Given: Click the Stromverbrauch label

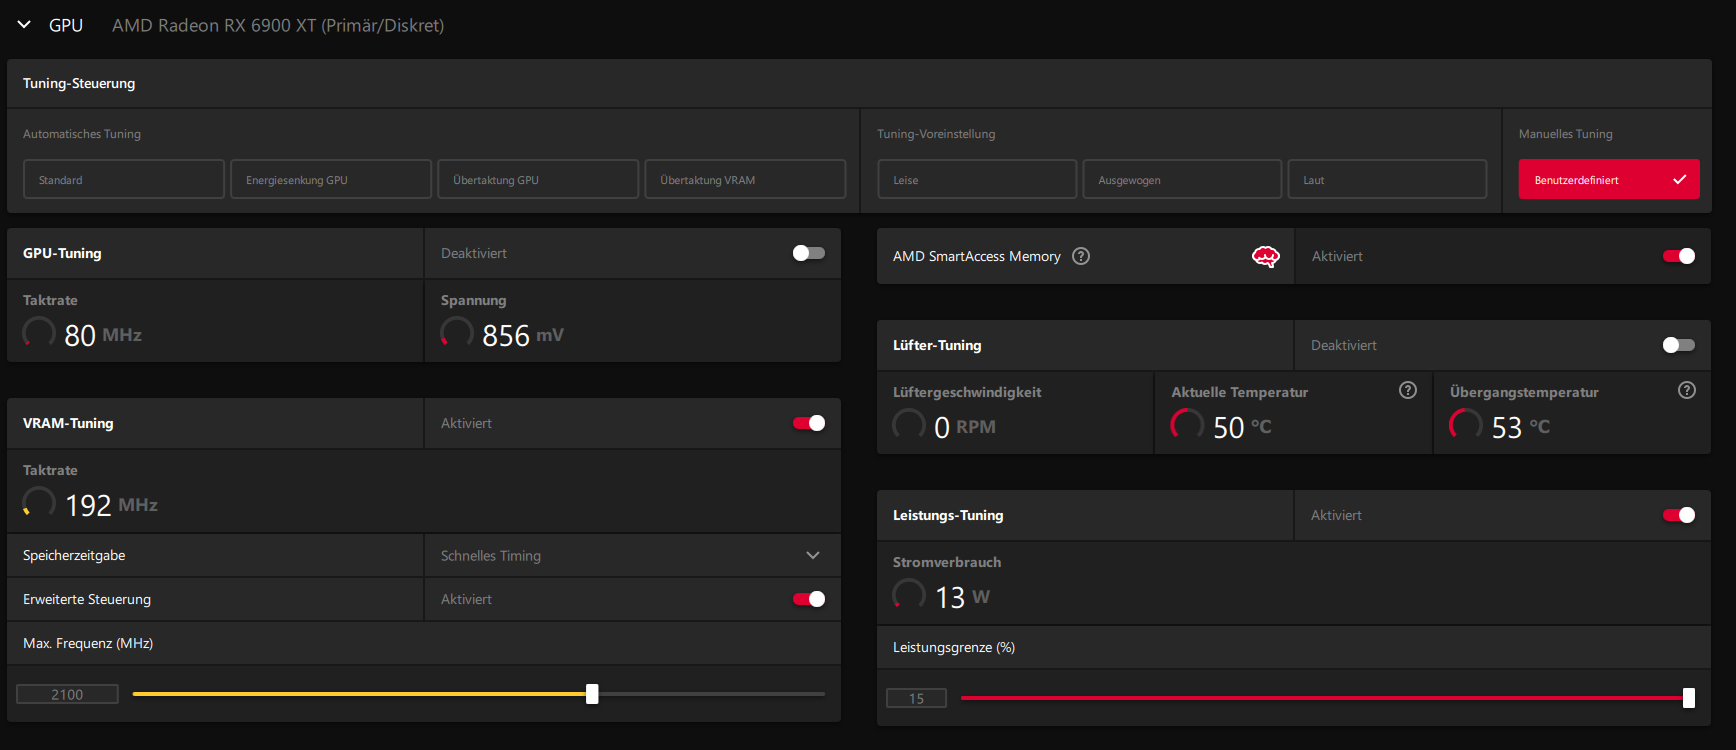Looking at the screenshot, I should (x=947, y=562).
